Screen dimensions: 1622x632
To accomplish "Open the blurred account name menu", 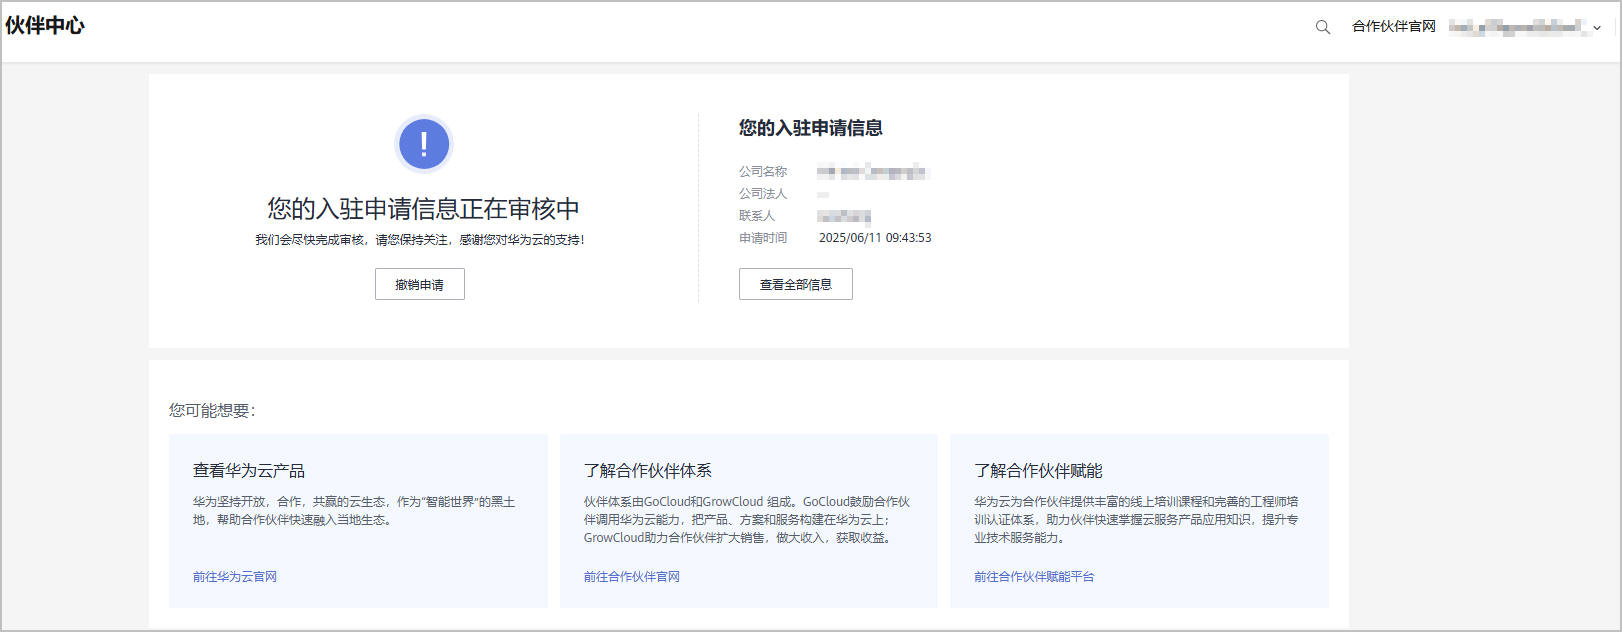I will (1518, 27).
